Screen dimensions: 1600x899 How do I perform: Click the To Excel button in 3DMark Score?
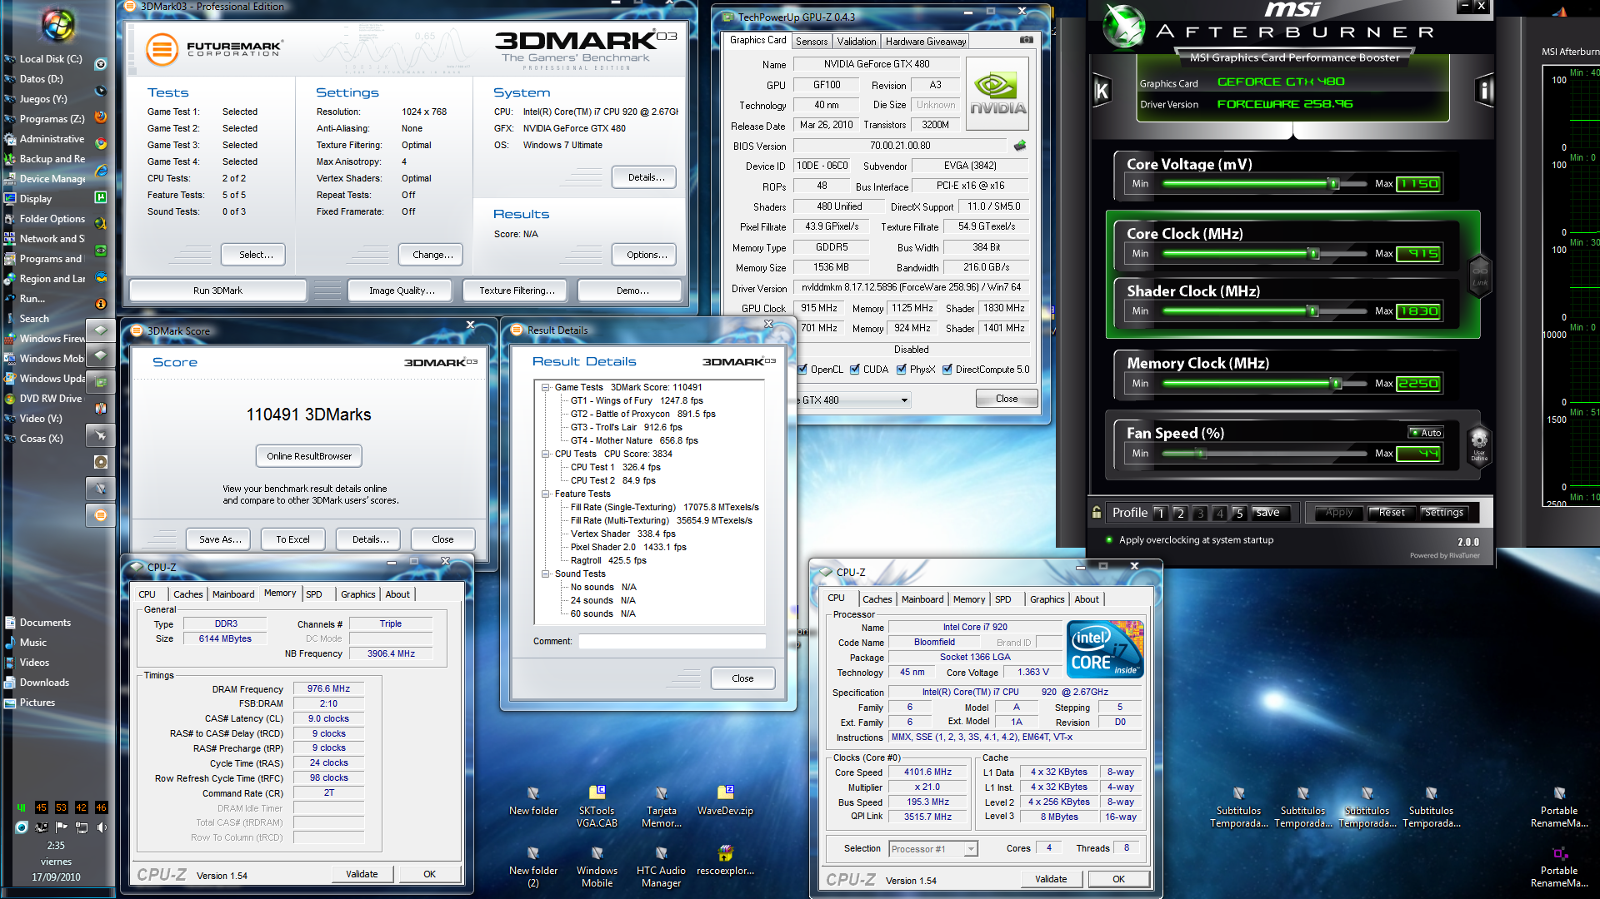(x=293, y=539)
